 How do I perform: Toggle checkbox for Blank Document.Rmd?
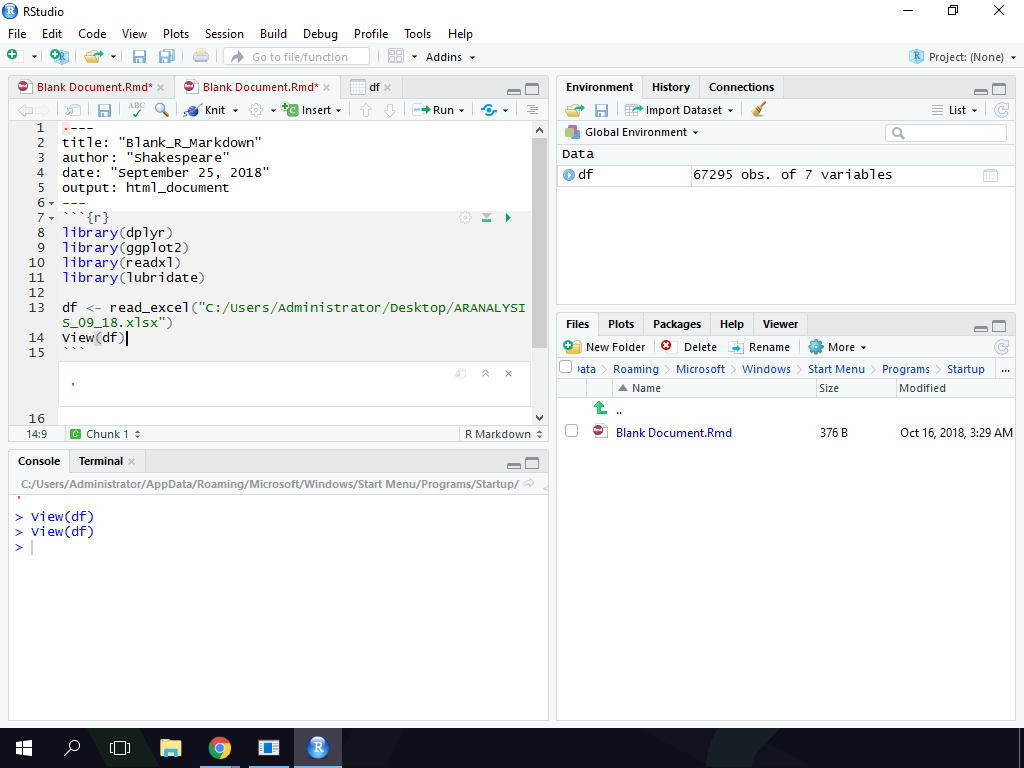coord(571,431)
